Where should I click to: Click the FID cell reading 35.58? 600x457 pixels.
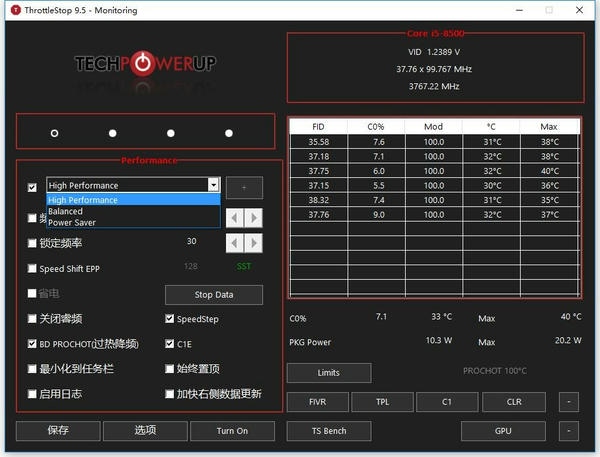(319, 142)
